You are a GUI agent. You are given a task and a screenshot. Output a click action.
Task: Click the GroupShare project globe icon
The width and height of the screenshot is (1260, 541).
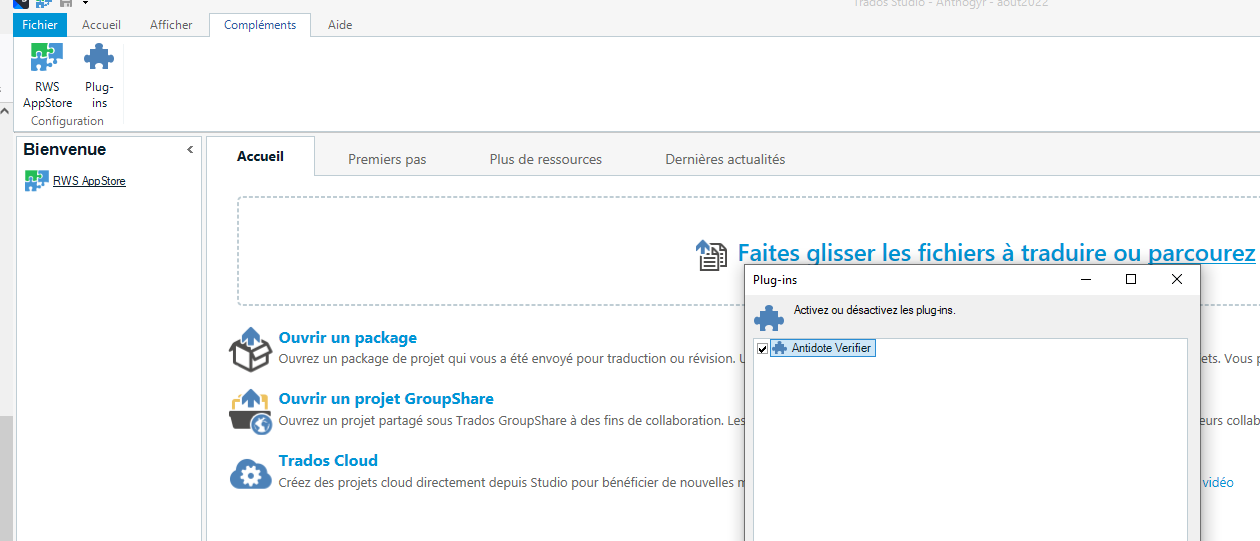point(250,412)
